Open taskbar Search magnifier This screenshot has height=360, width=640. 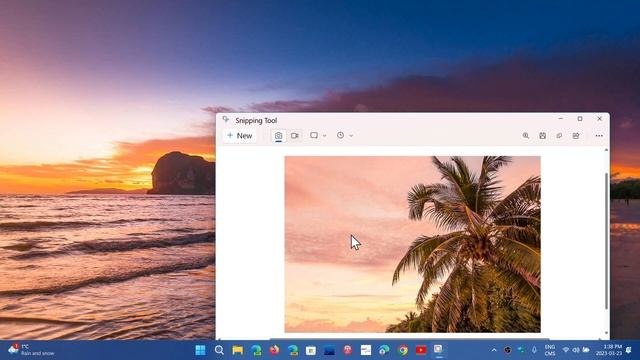219,350
